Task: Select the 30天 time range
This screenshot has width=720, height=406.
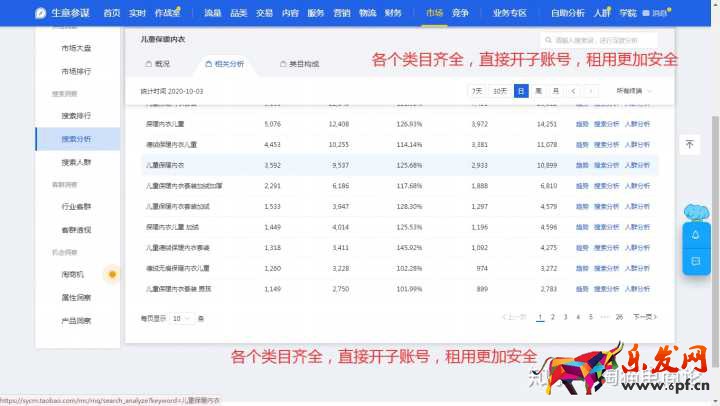Action: [x=500, y=91]
